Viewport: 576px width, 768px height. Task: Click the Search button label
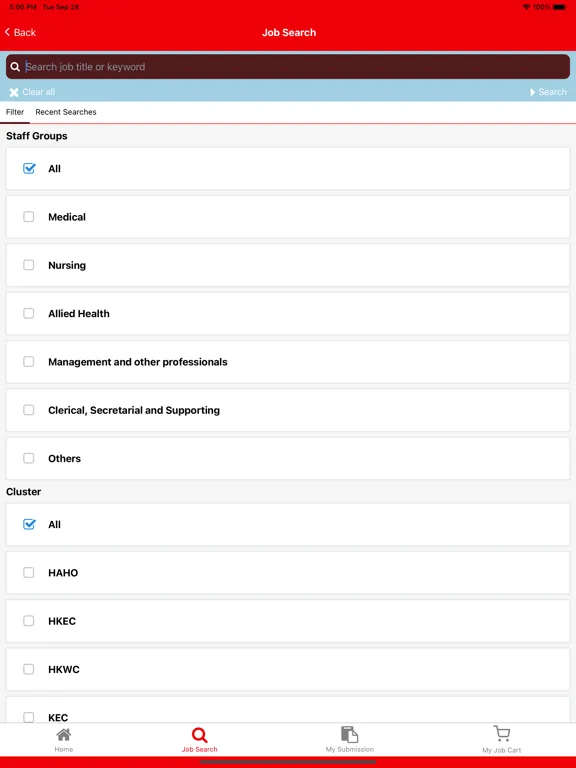click(552, 92)
